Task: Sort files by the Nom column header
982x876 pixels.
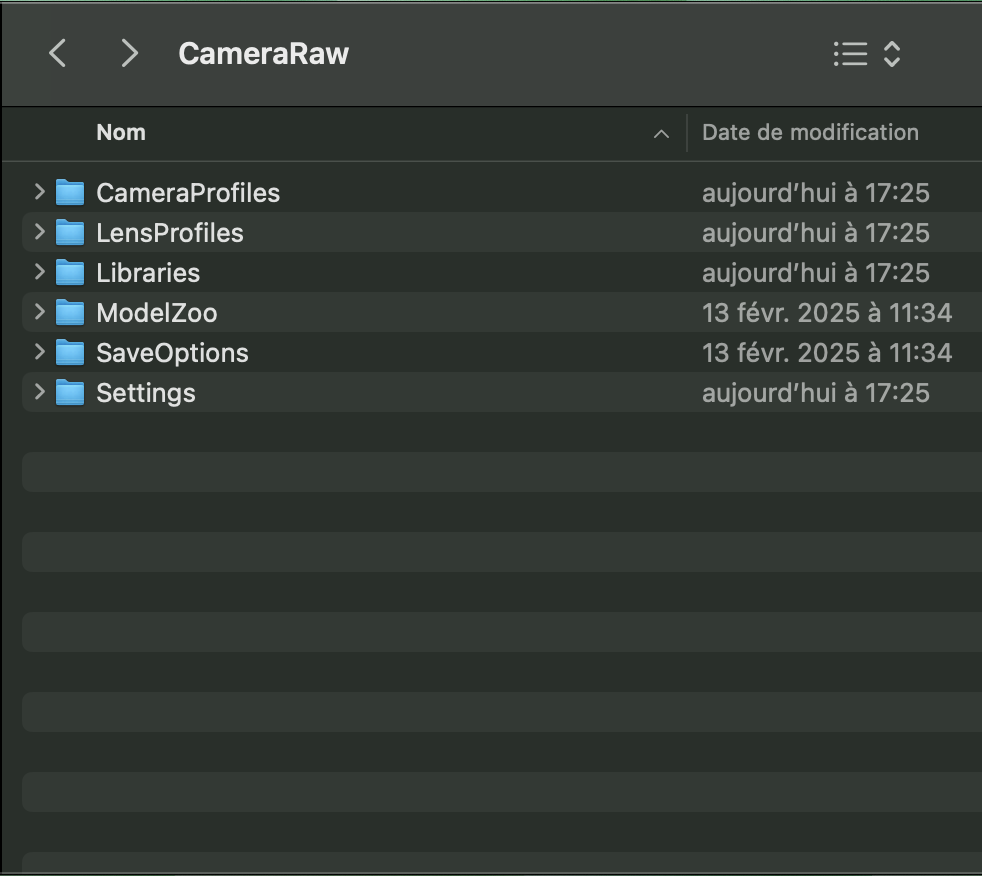Action: point(120,132)
